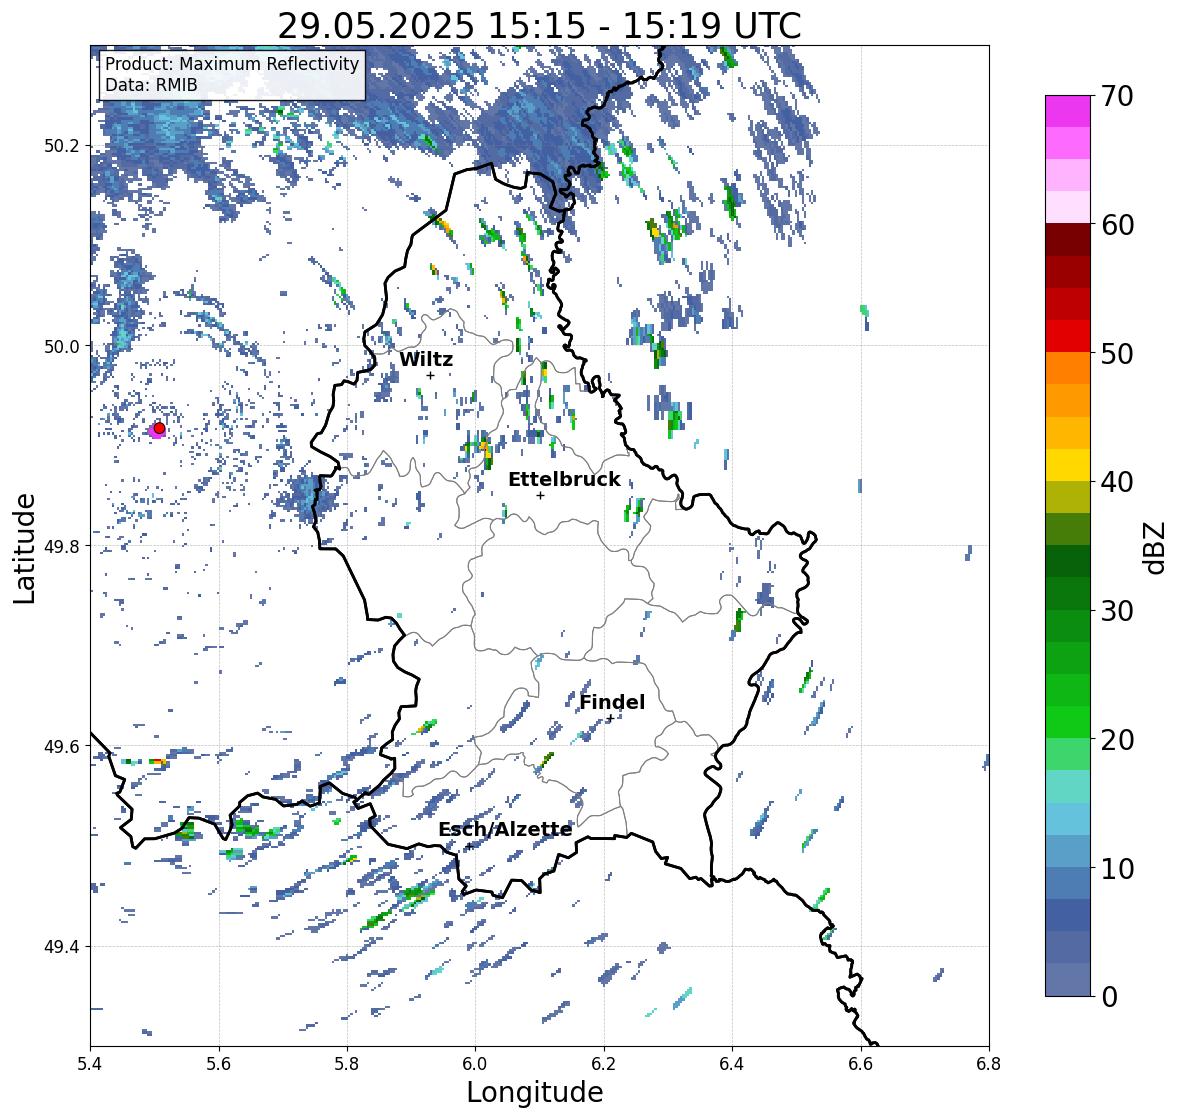Click the 10 tick on the colorbar
Viewport: 1179px width, 1117px height.
coord(1117,868)
